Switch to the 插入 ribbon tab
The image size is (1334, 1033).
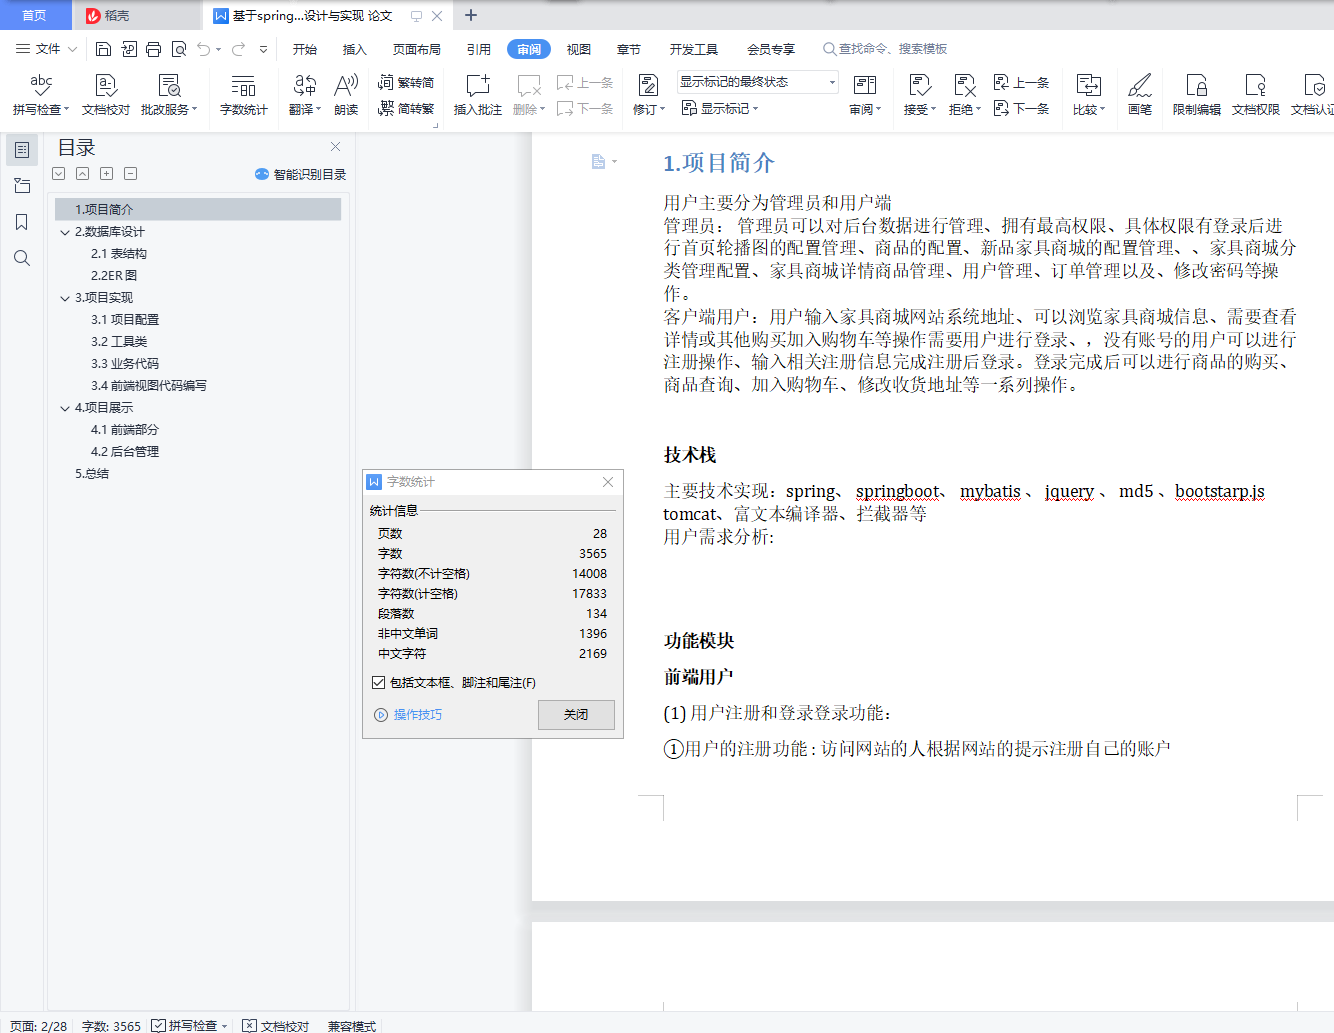(355, 49)
